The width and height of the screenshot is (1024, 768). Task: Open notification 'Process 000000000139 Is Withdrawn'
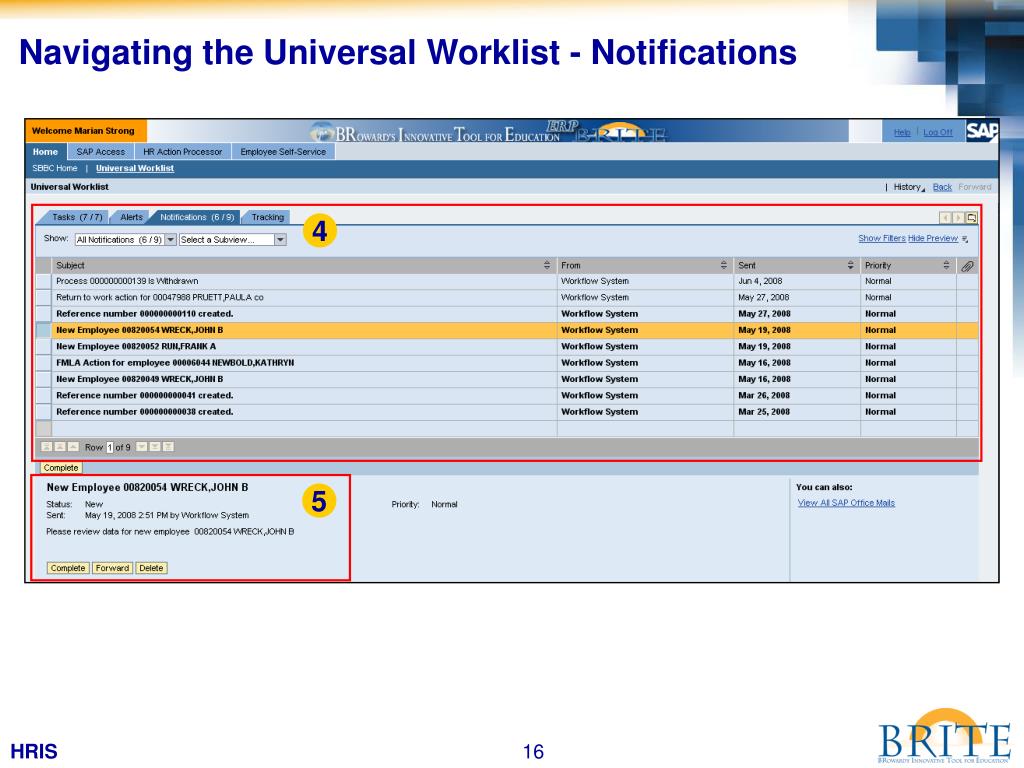pos(127,281)
